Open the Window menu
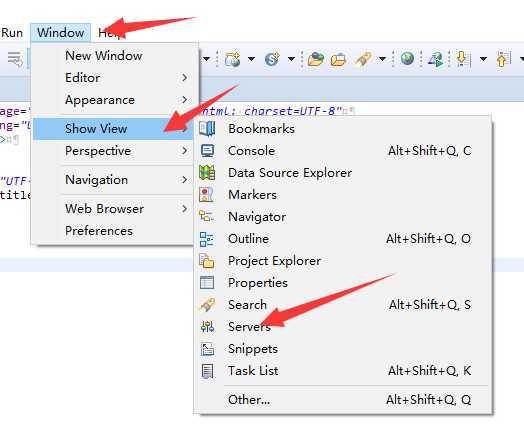This screenshot has height=425, width=524. 60,33
